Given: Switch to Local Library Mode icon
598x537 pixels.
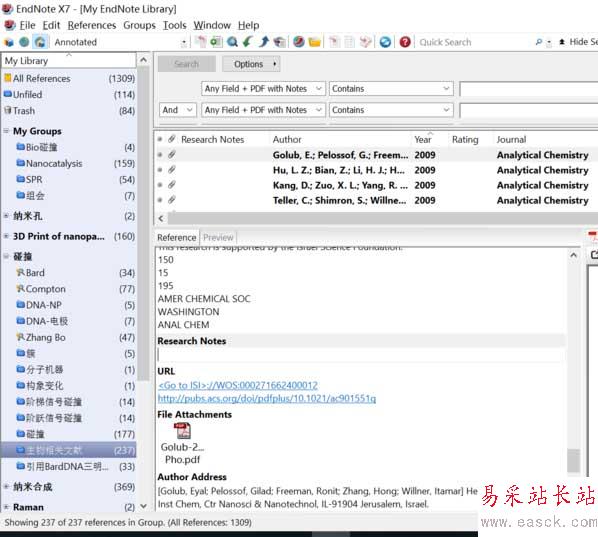Looking at the screenshot, I should (9, 42).
